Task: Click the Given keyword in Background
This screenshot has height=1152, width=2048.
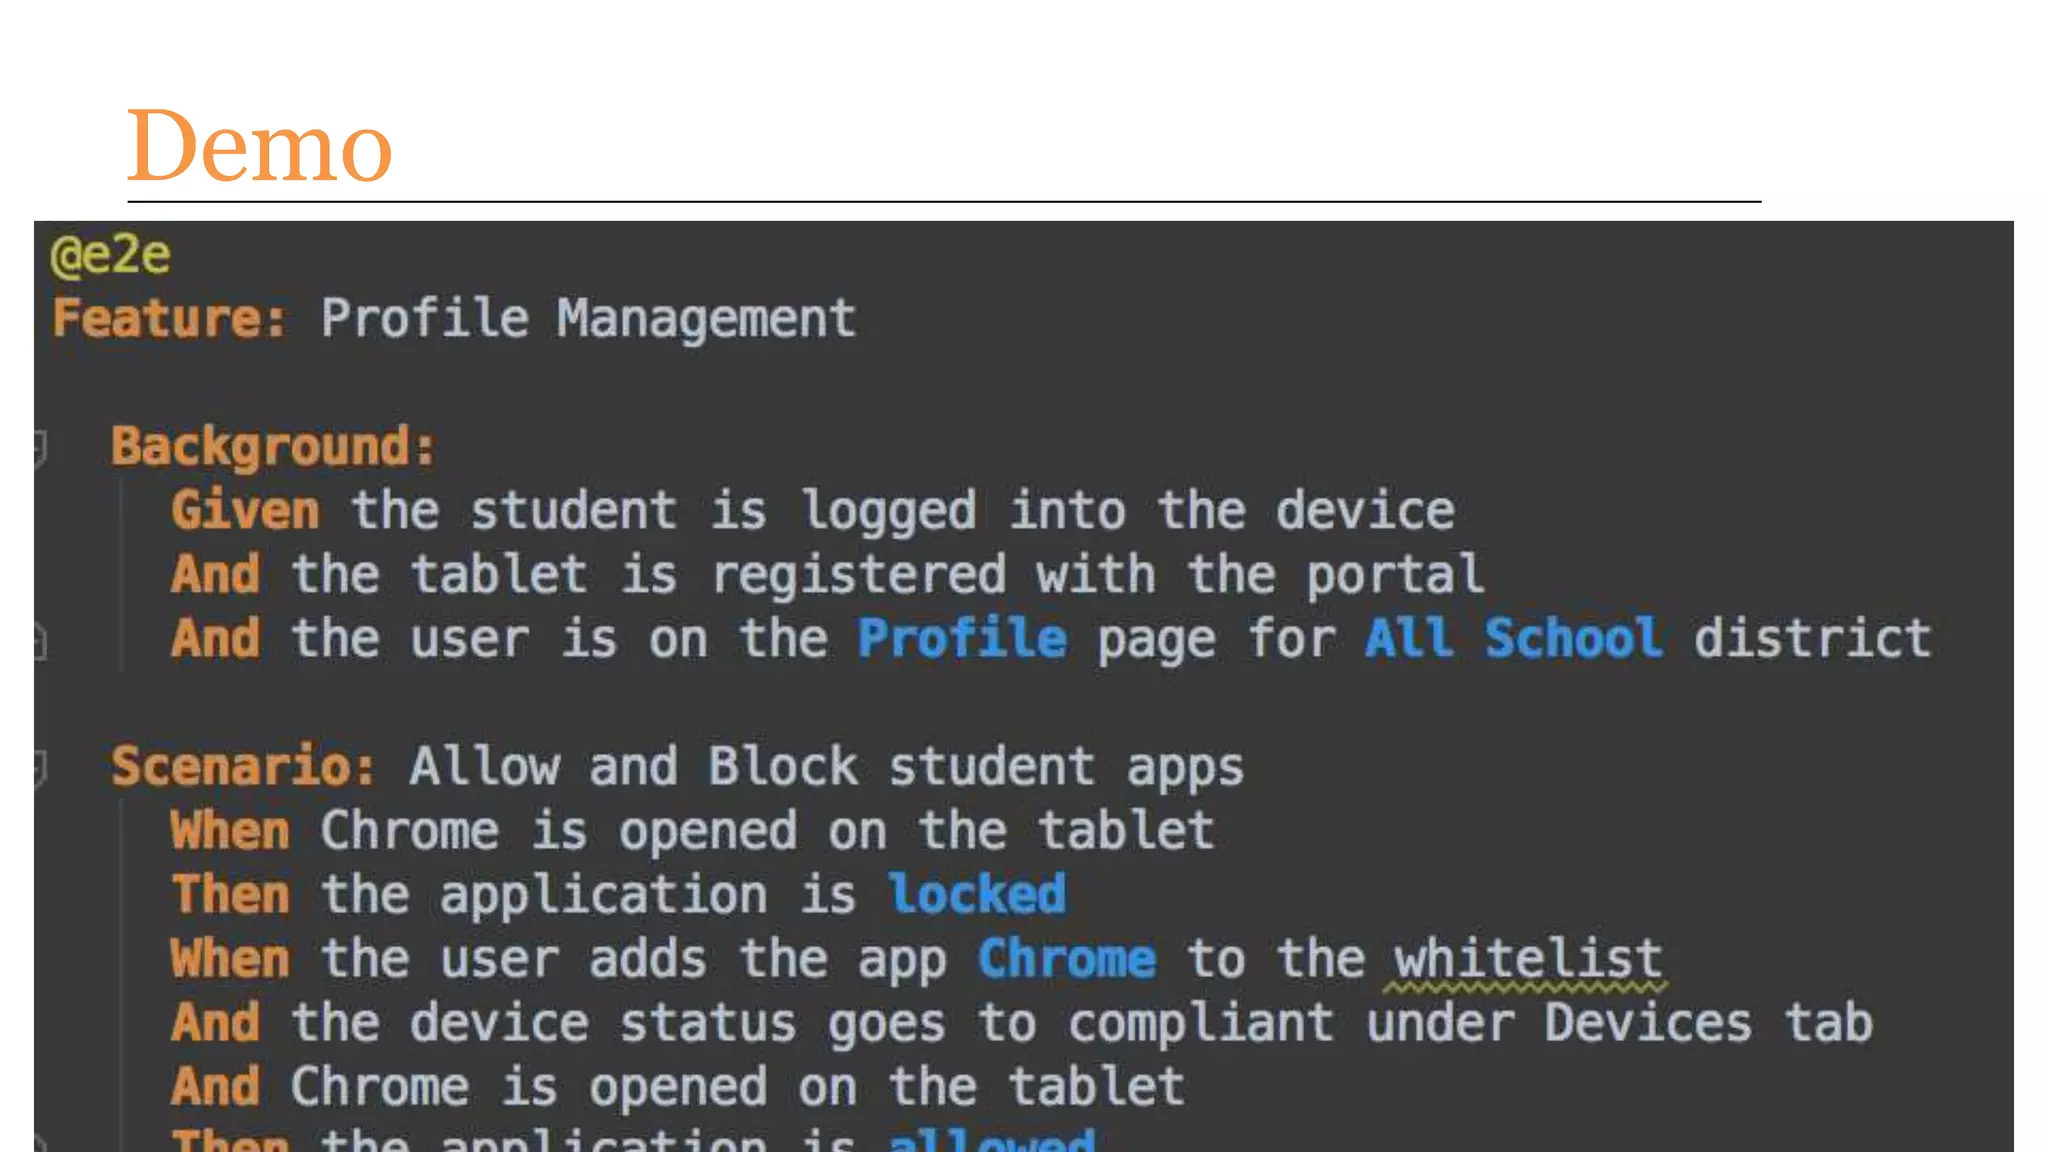Action: (x=246, y=511)
